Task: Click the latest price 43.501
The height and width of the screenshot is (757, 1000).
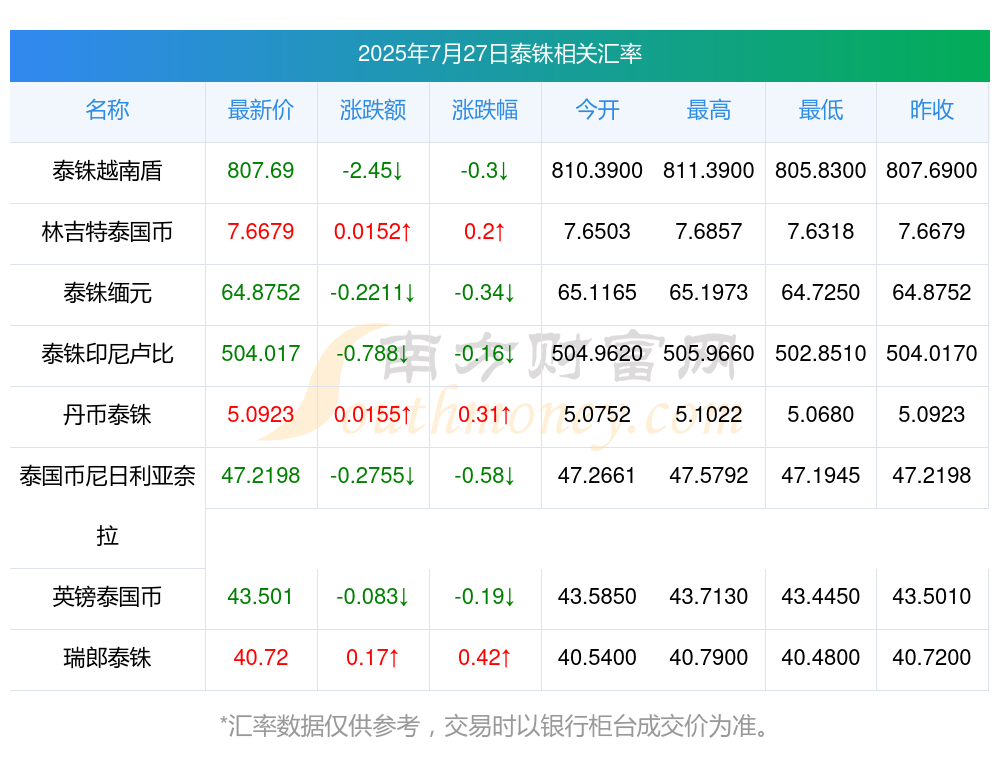Action: tap(261, 597)
